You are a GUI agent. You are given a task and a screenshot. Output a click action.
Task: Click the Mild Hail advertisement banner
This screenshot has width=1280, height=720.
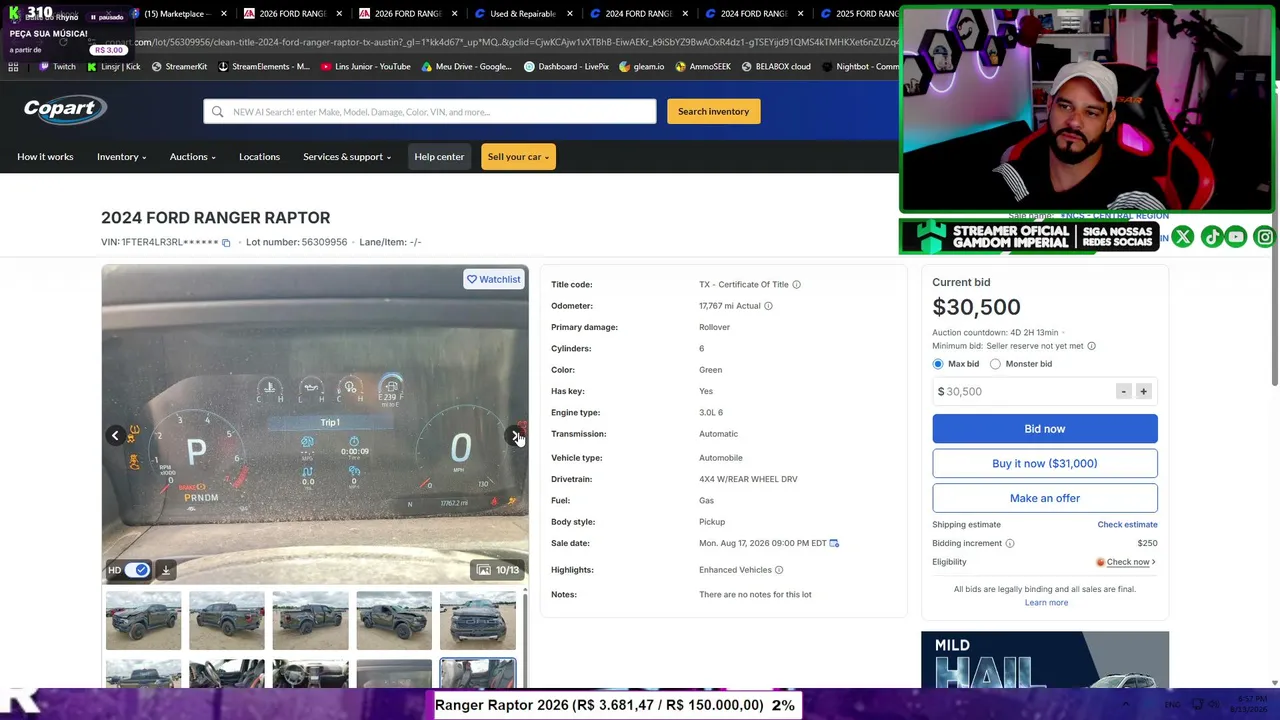coord(1045,660)
